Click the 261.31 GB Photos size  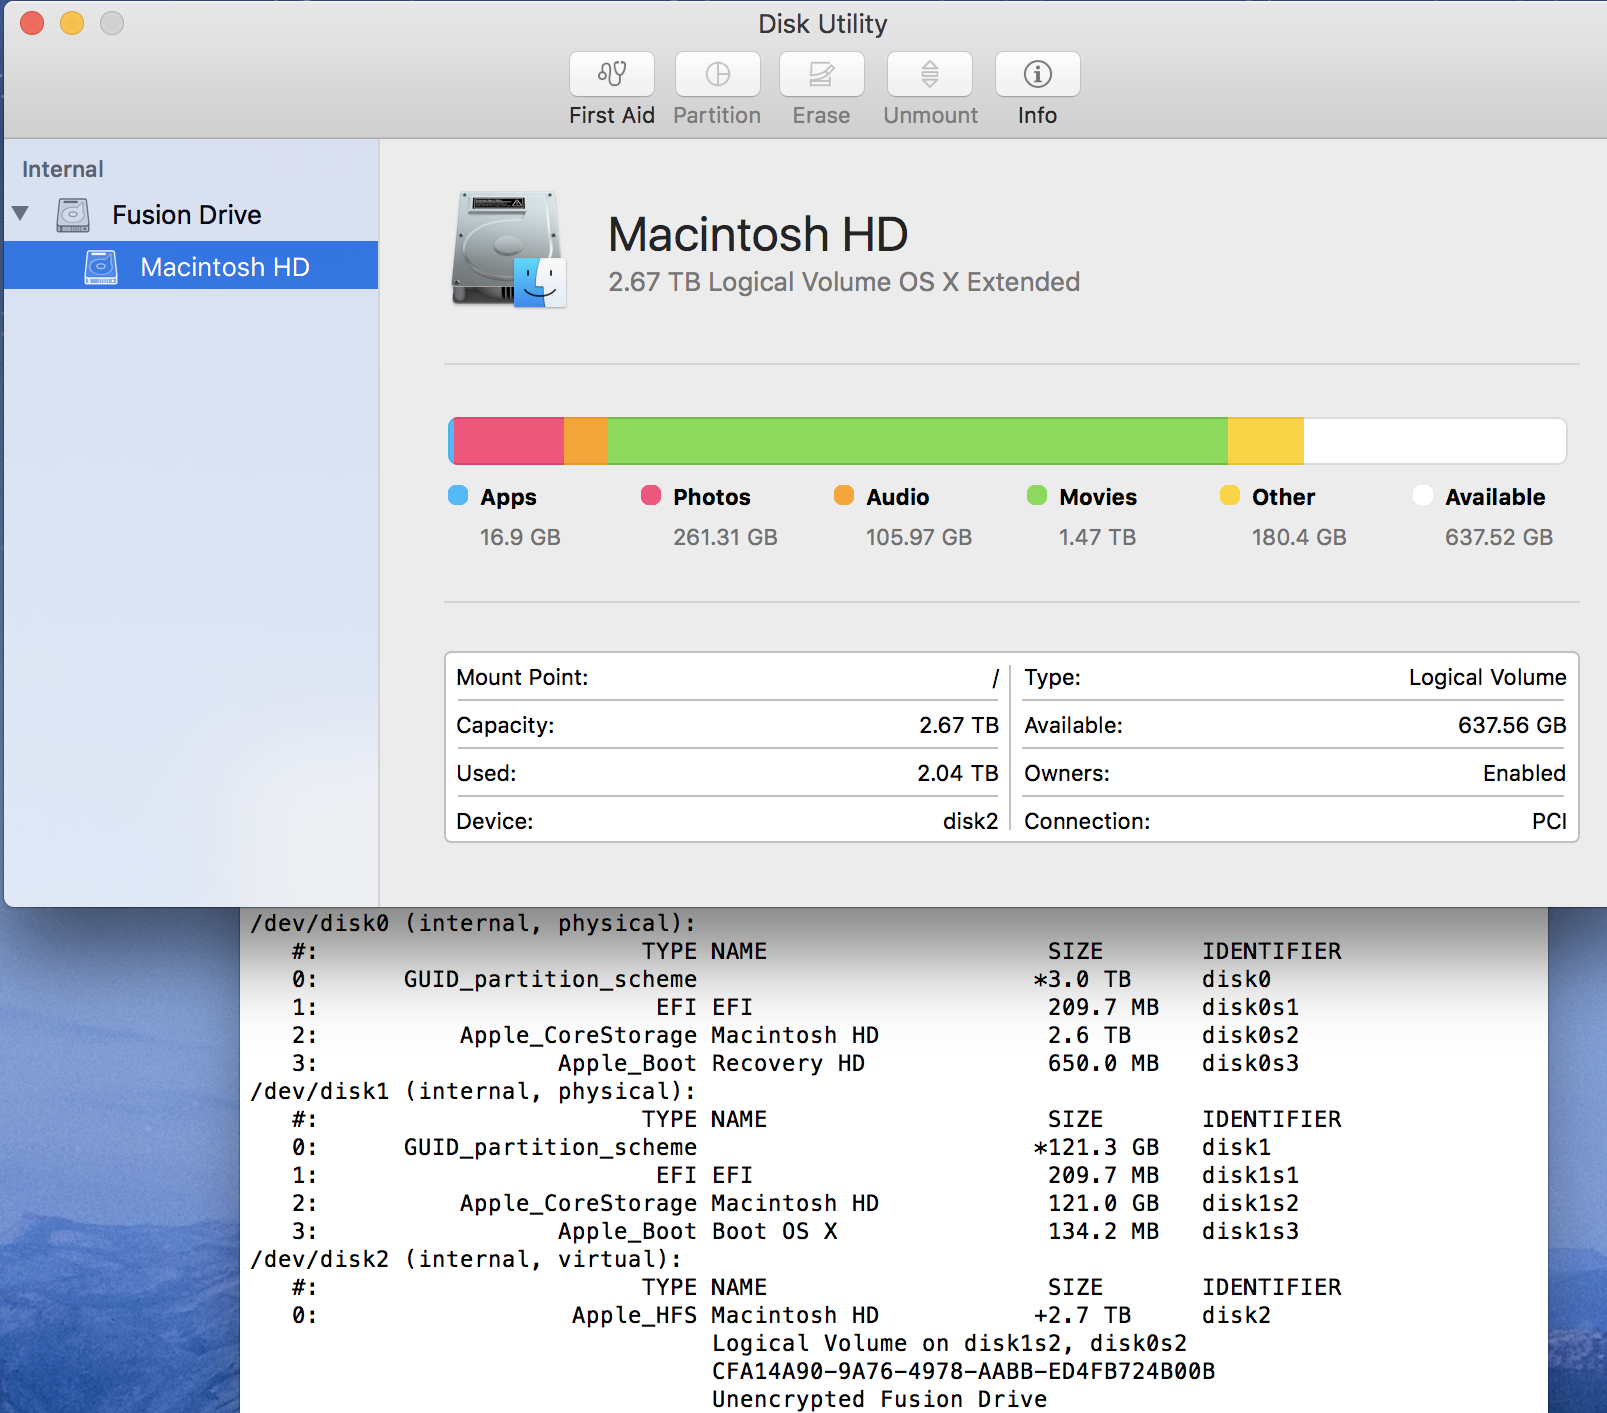tap(725, 537)
